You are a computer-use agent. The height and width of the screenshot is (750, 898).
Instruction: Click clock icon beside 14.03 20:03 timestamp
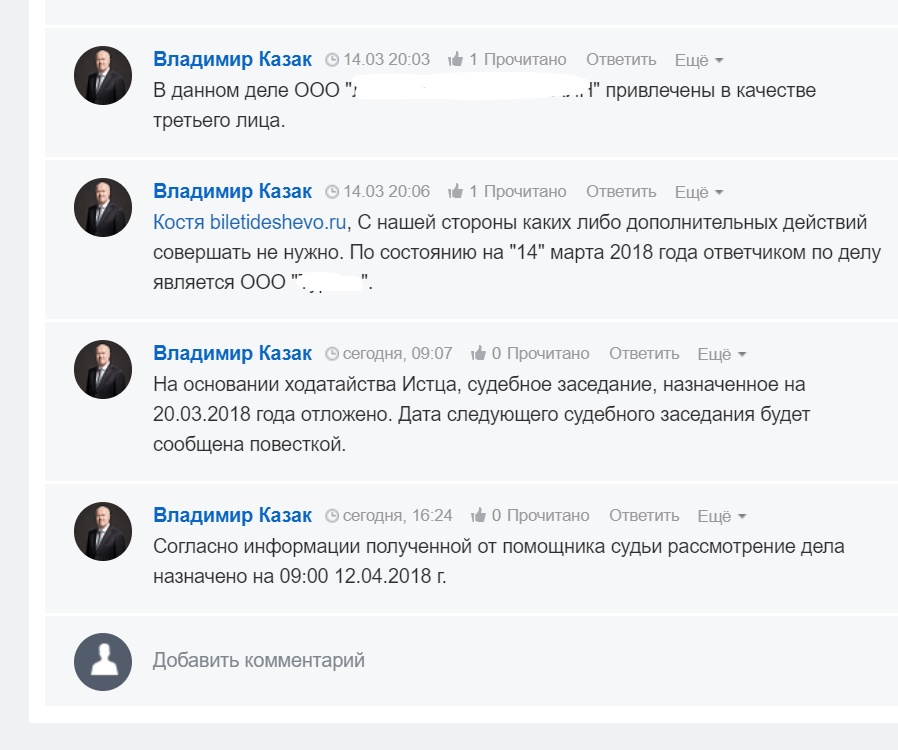click(332, 60)
